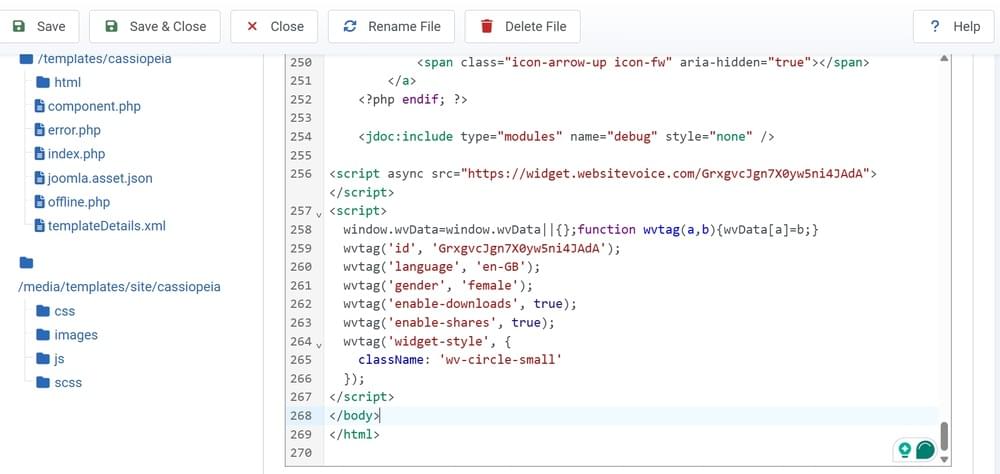Open /media/templates/site/cassiopeia folder path
The height and width of the screenshot is (474, 1000).
pyautogui.click(x=119, y=287)
